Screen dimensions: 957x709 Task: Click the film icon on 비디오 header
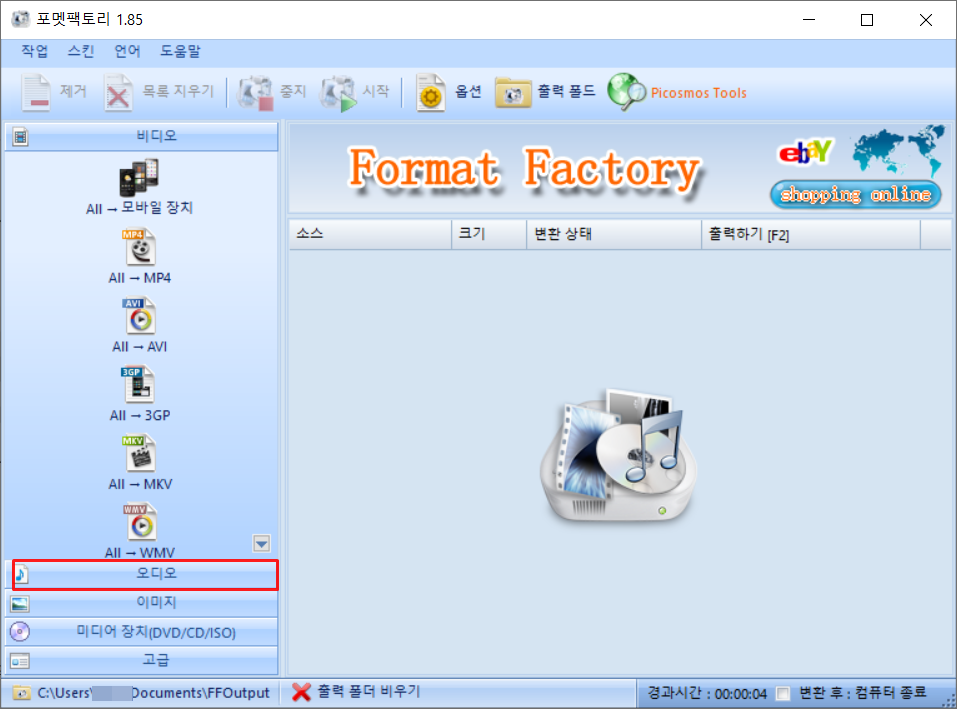pos(20,137)
